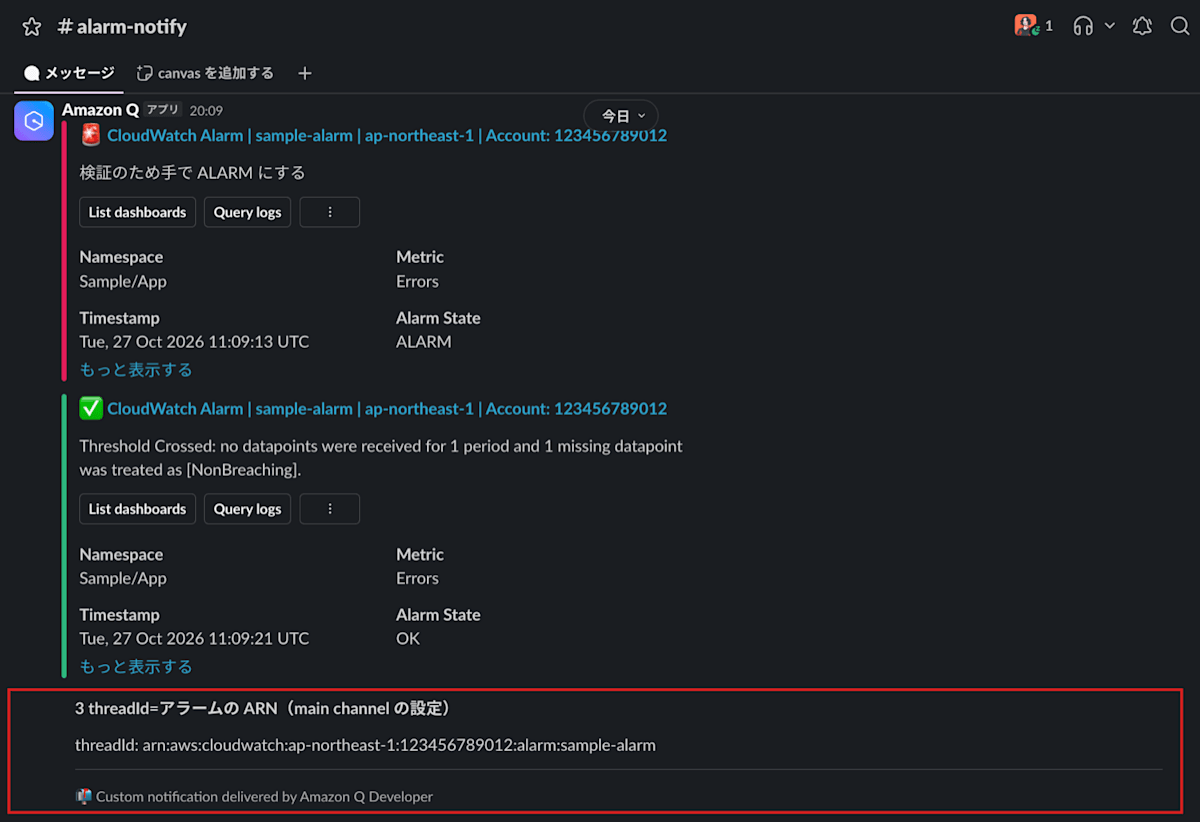This screenshot has width=1200, height=822.
Task: Select the threadId ARN text line
Action: [366, 745]
